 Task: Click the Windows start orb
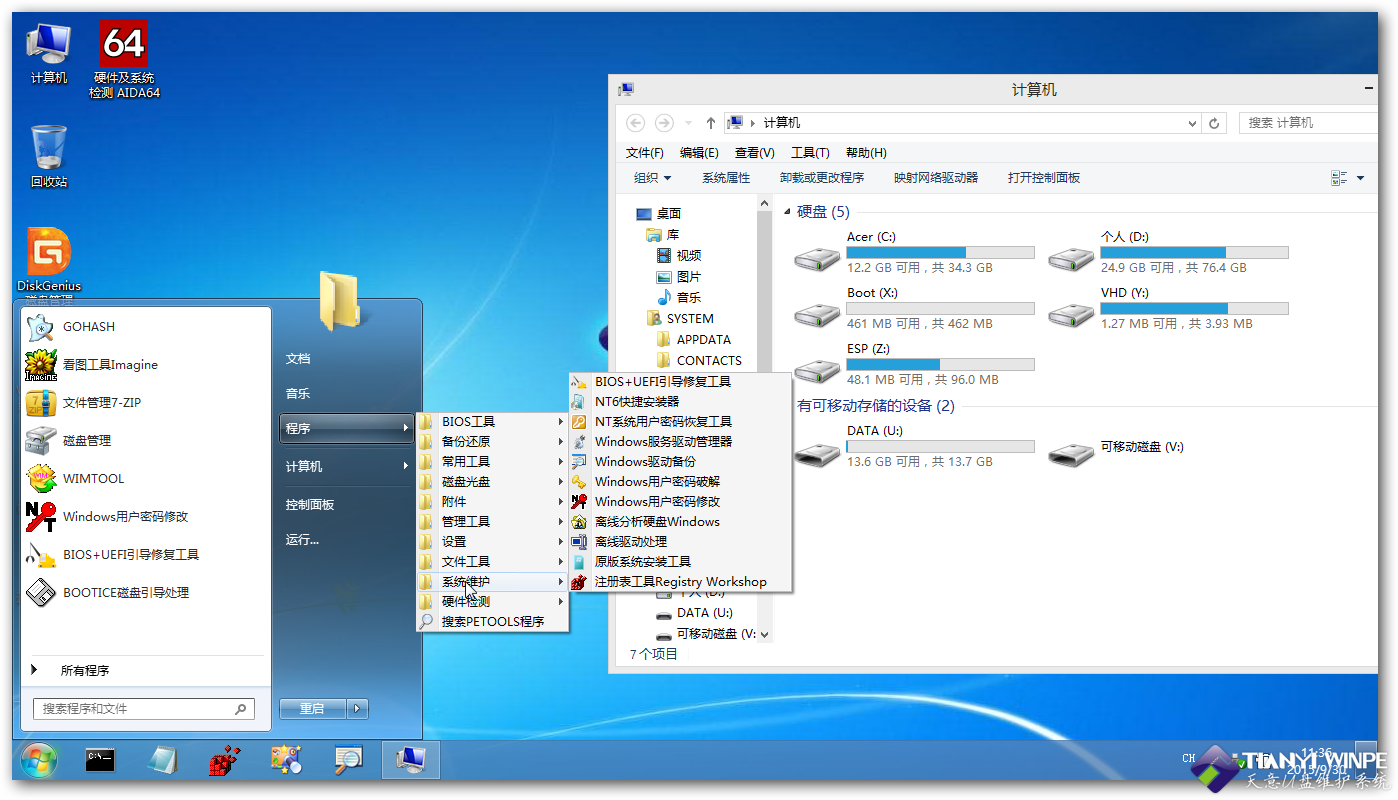point(38,760)
